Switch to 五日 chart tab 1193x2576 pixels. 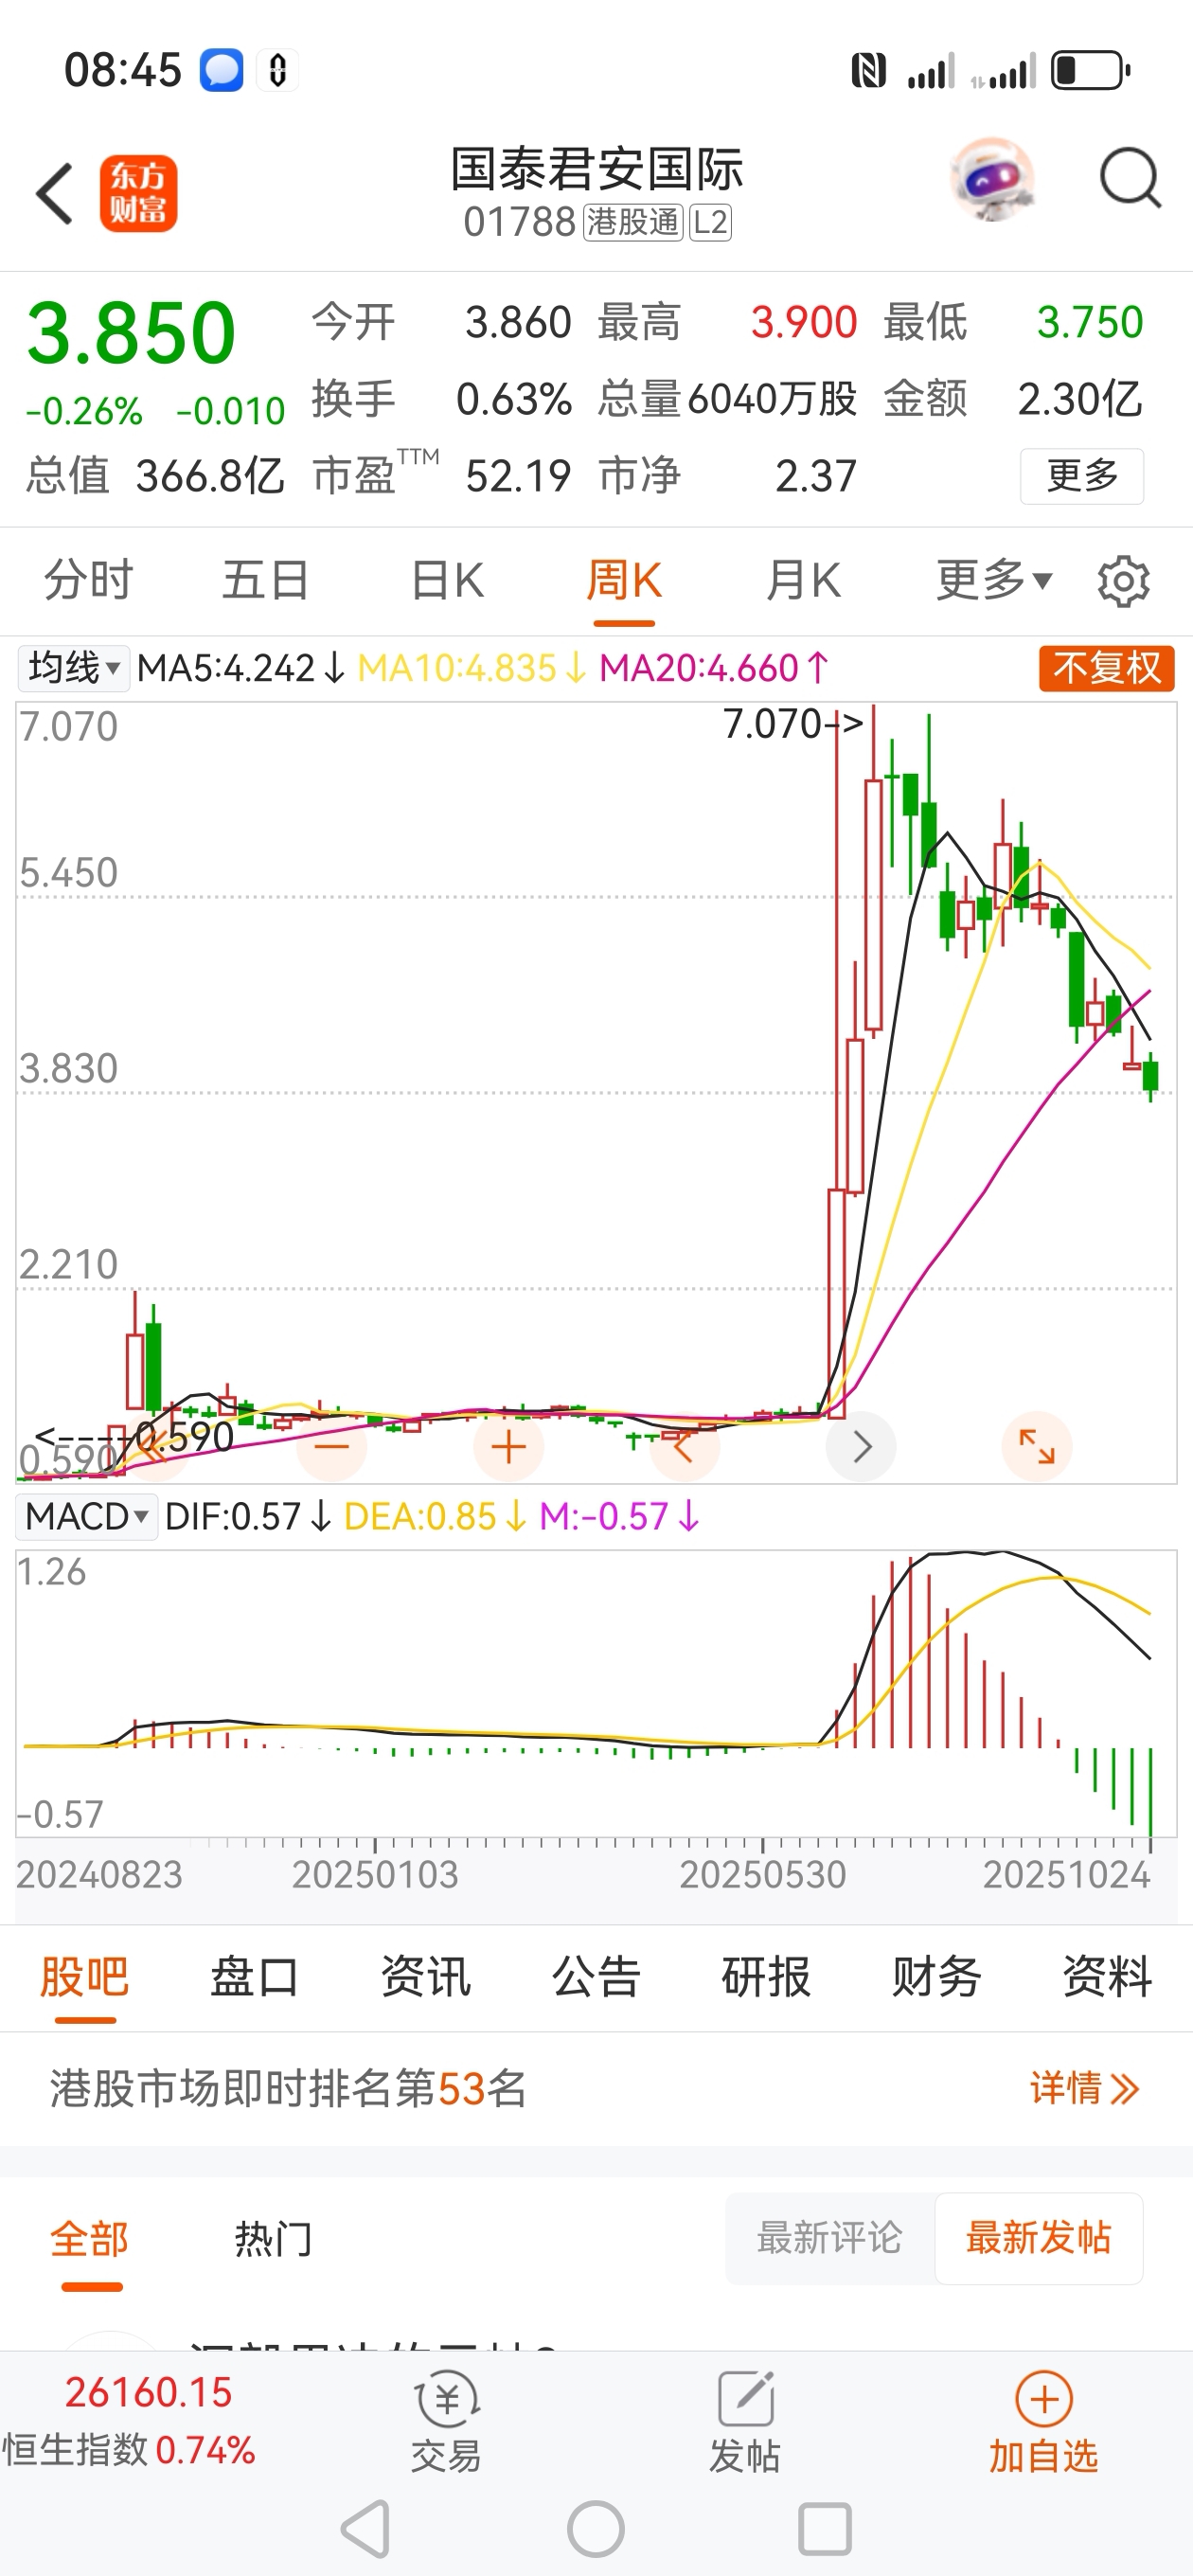click(x=266, y=580)
